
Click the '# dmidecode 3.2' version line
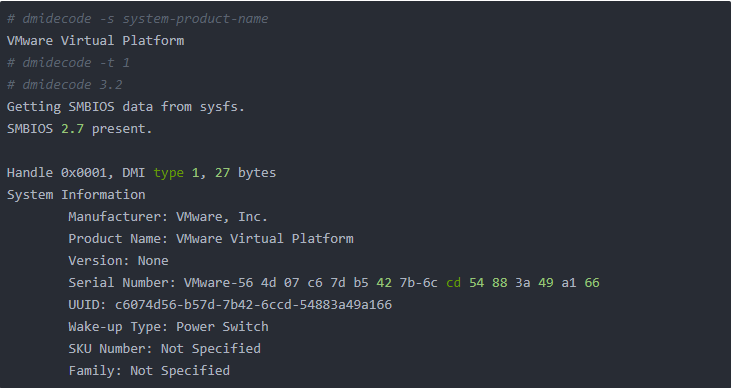(x=65, y=84)
